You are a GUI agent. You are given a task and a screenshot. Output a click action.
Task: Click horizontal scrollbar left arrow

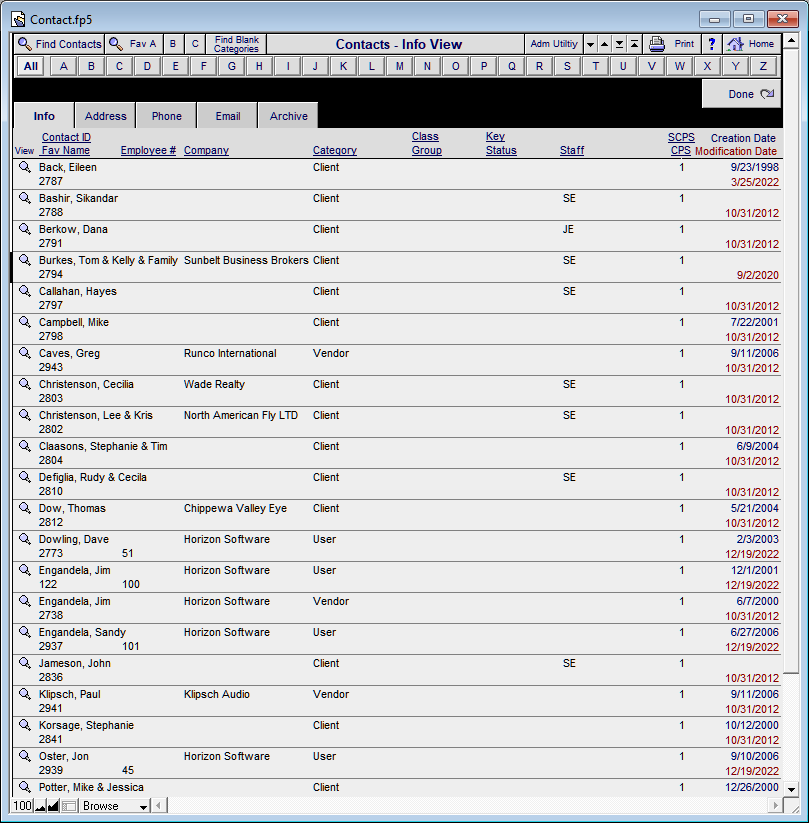point(159,805)
